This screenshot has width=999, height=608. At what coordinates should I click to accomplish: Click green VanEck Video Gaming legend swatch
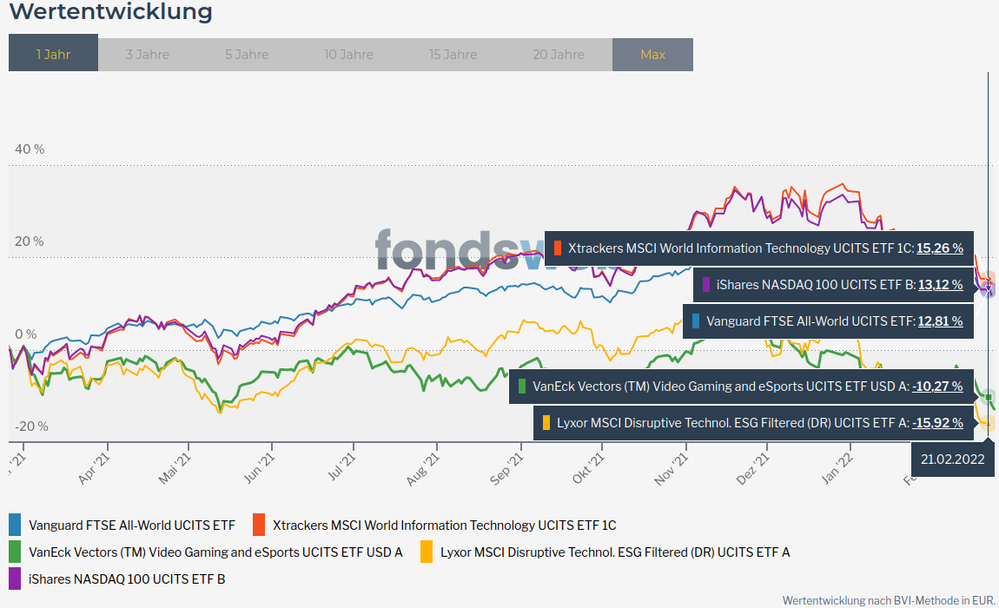click(15, 551)
